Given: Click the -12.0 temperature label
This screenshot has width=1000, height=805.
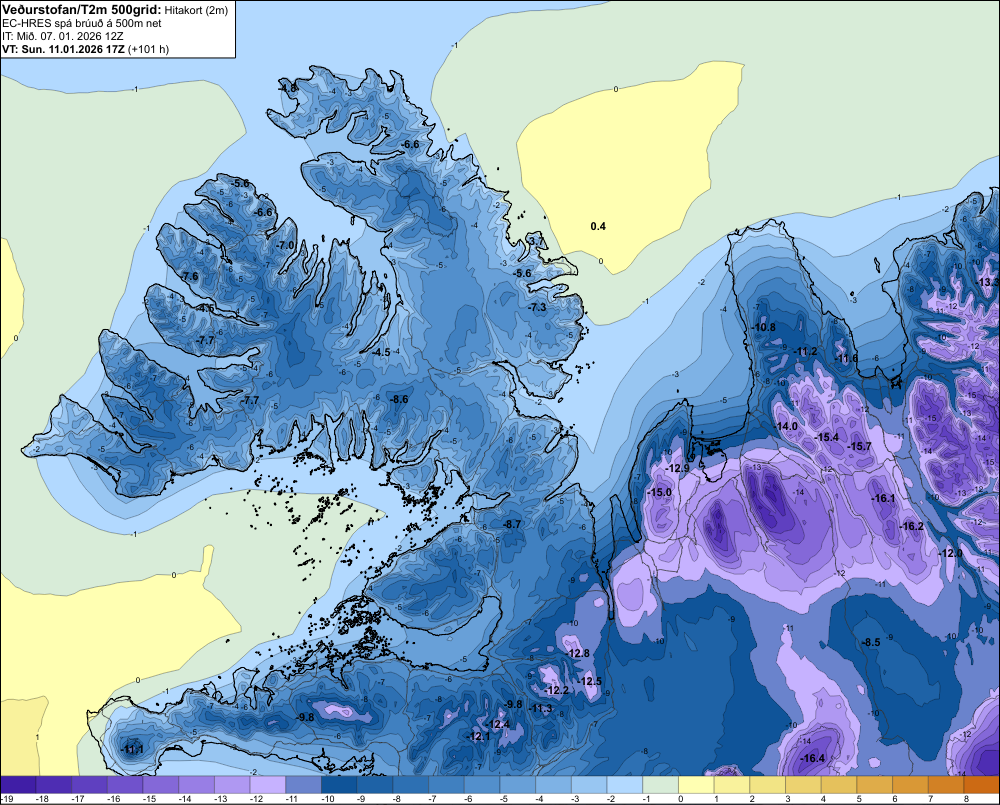Looking at the screenshot, I should click(x=950, y=553).
